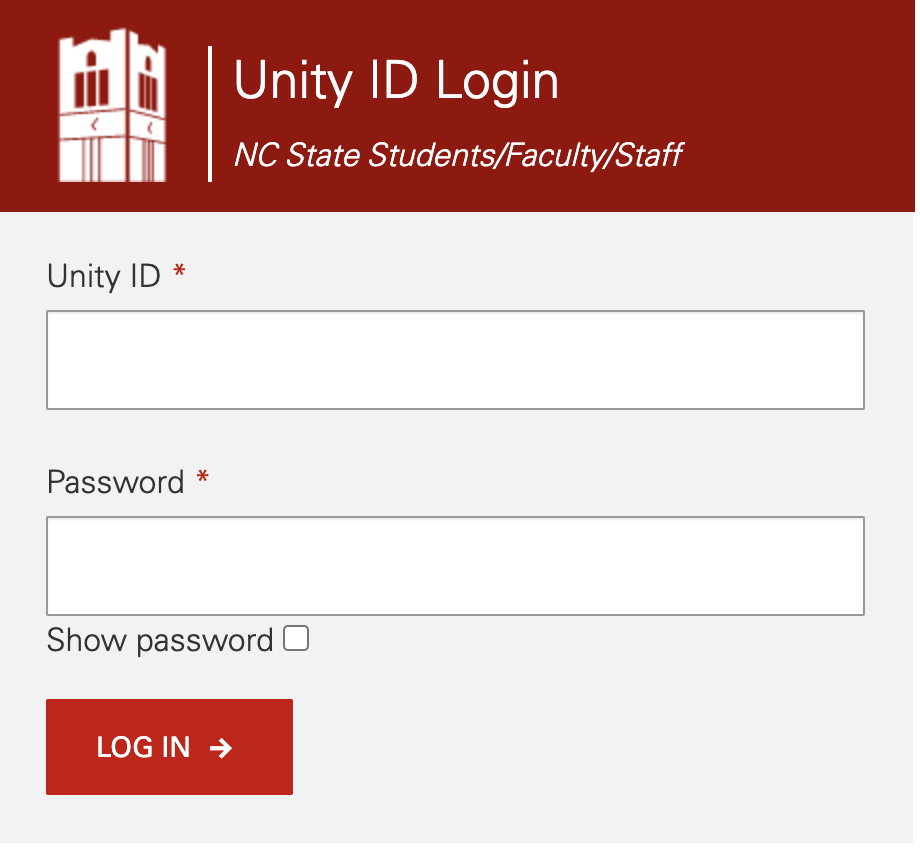
Task: Click the white arrow inside the login button
Action: (x=222, y=747)
